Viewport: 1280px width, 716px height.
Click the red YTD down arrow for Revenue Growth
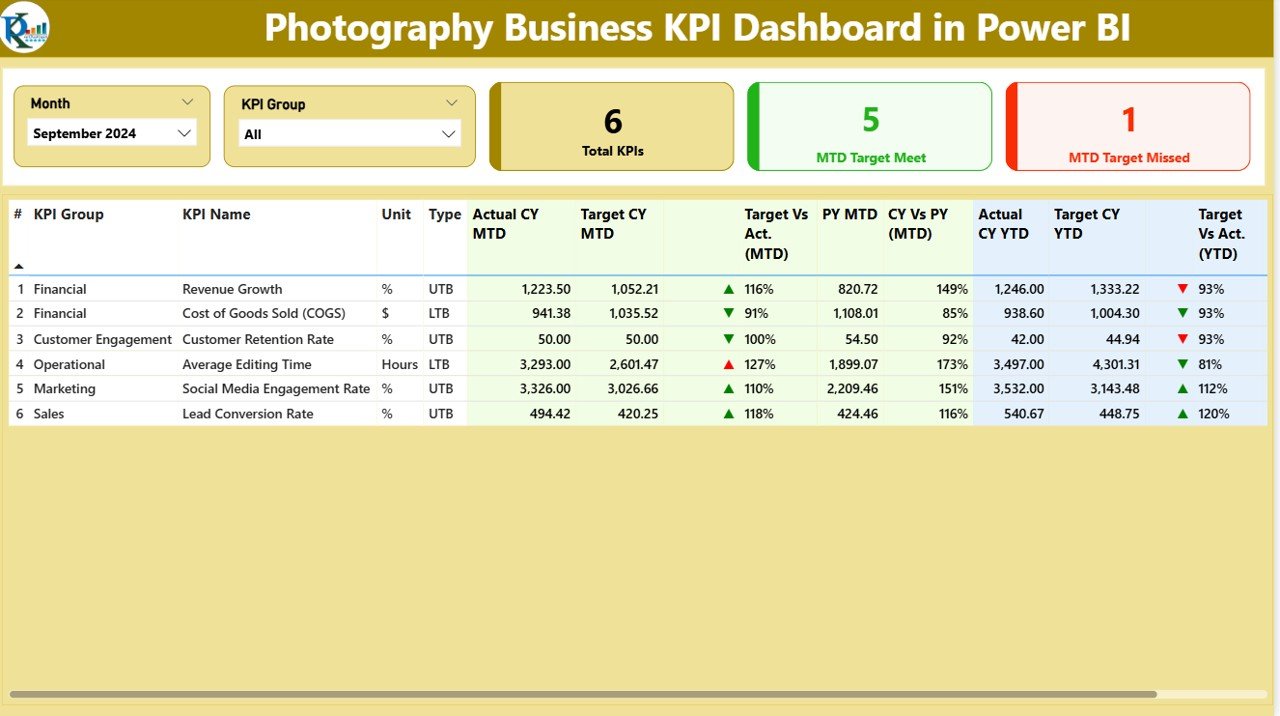click(1183, 289)
